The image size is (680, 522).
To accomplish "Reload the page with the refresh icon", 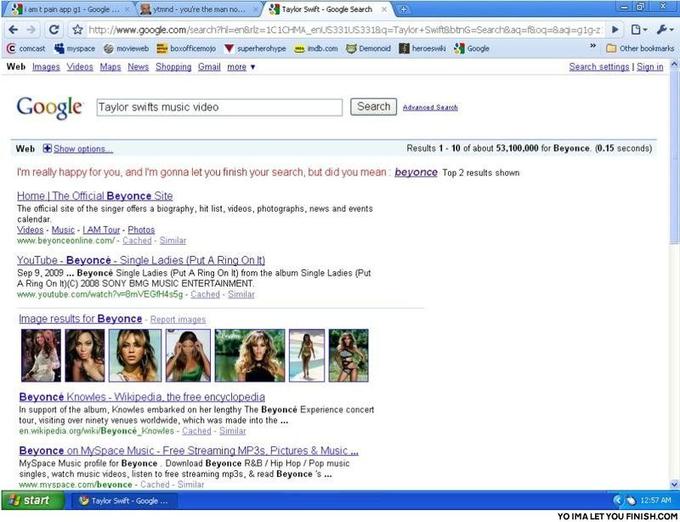I will coord(54,30).
